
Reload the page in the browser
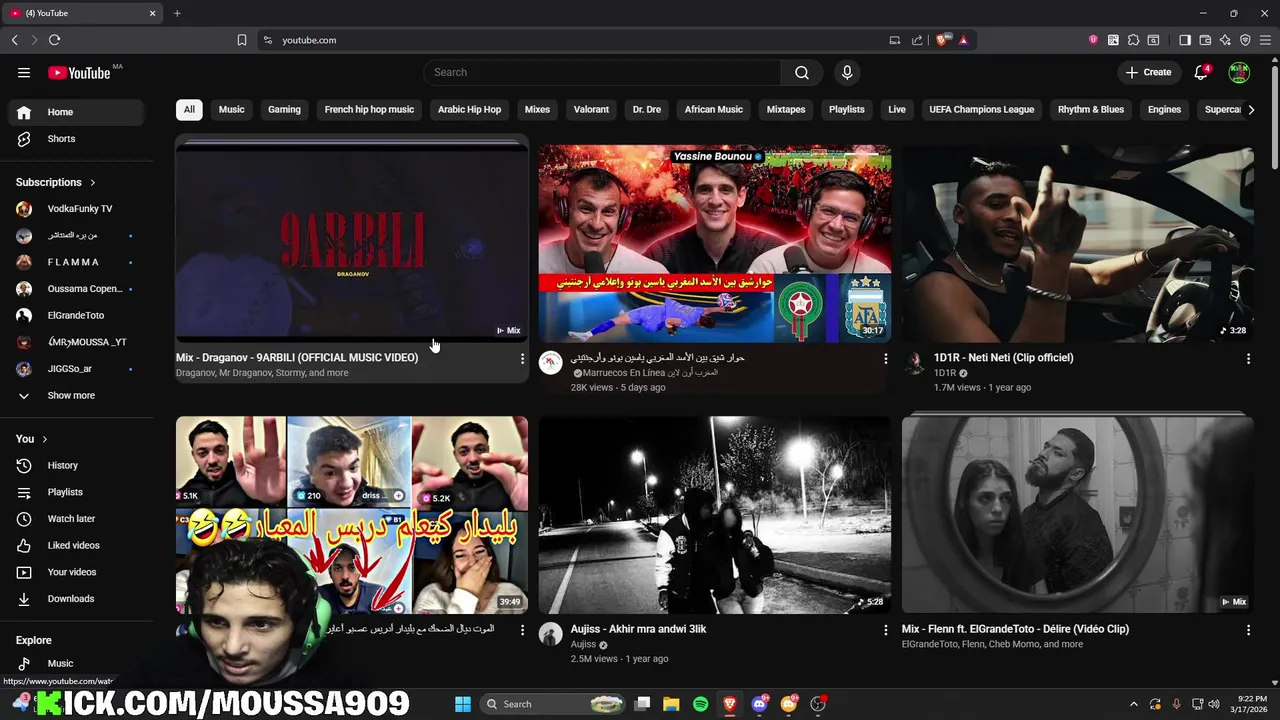click(54, 40)
